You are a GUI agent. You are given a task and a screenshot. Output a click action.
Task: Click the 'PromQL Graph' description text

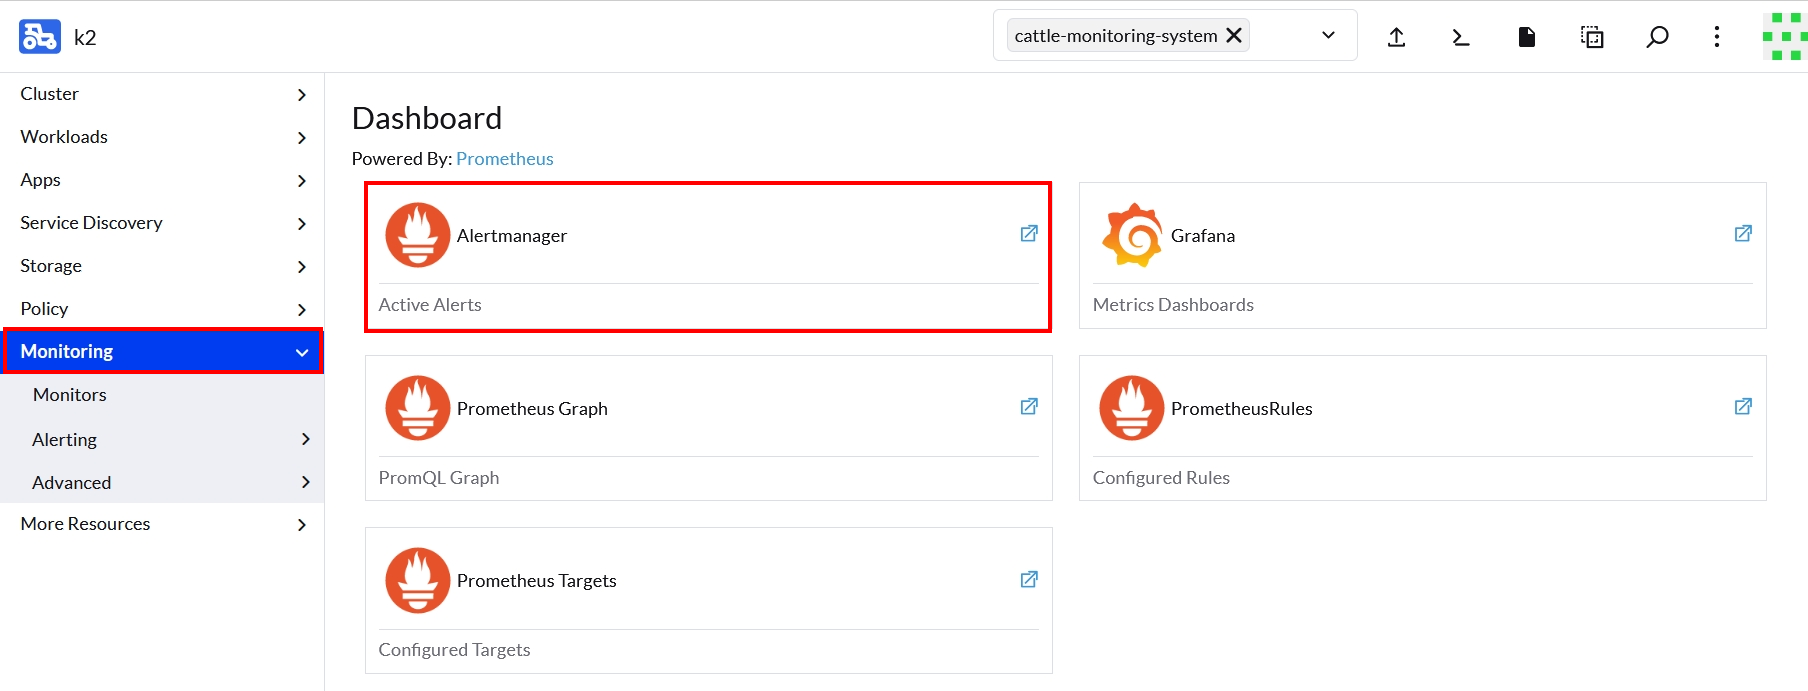click(x=439, y=477)
